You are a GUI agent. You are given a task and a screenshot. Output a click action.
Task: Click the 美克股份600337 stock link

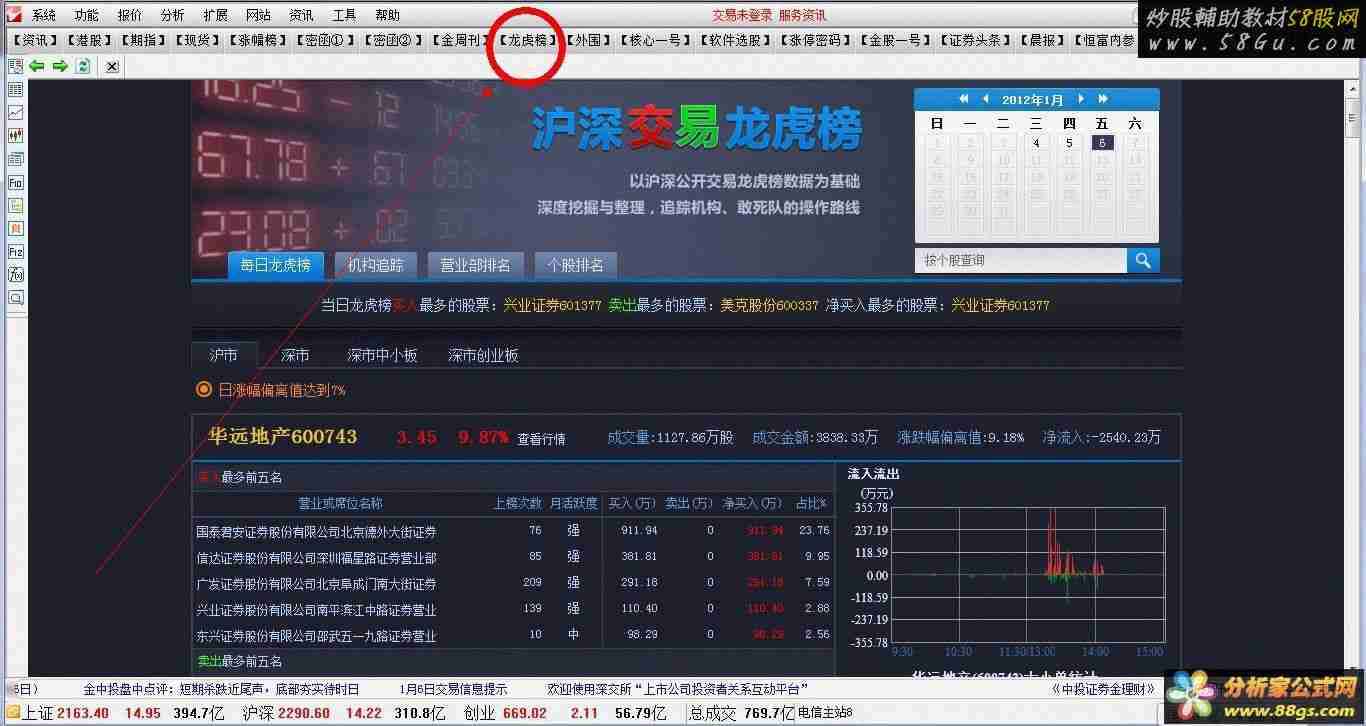[x=769, y=305]
